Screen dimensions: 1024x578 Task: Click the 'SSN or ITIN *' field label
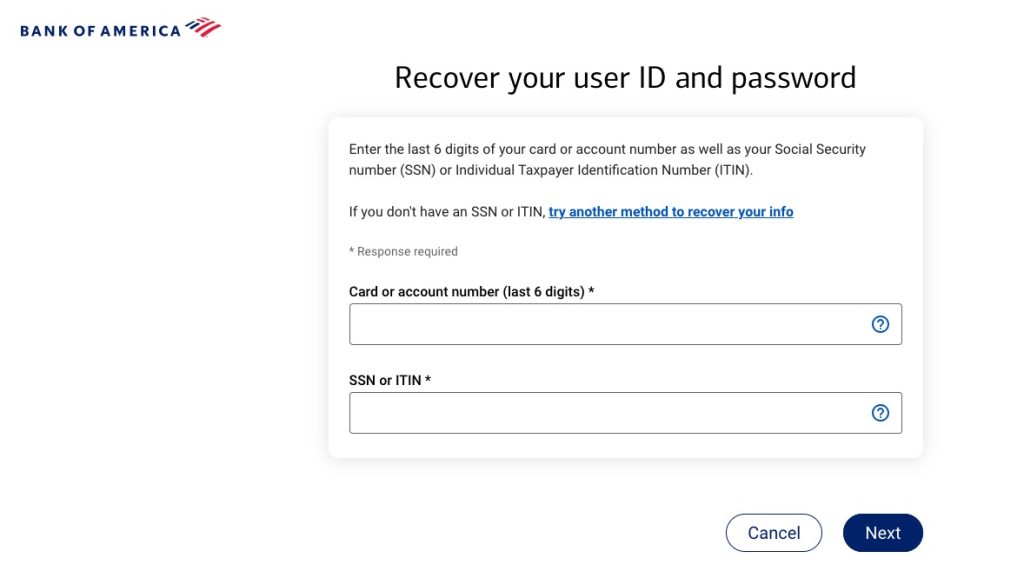coord(386,380)
